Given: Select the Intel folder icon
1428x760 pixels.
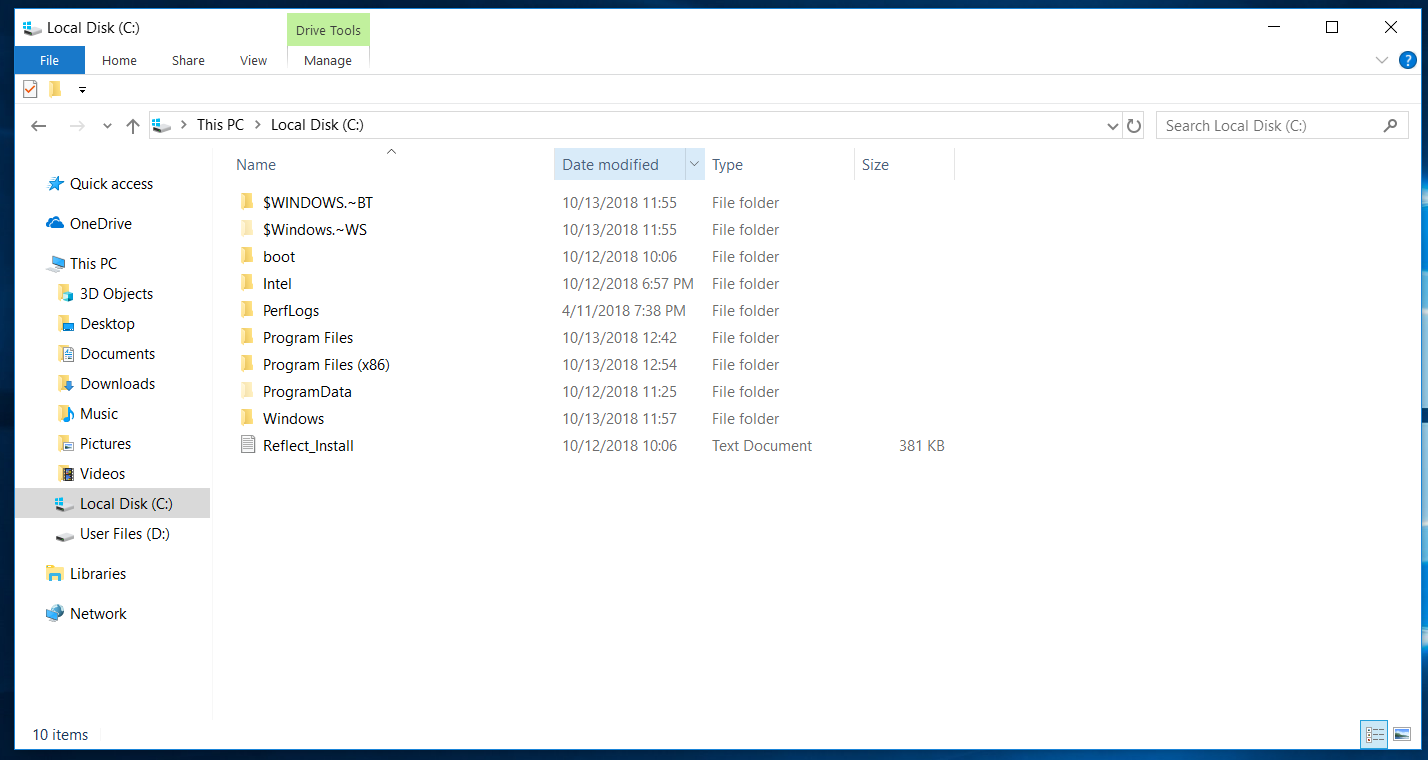Looking at the screenshot, I should tap(247, 283).
